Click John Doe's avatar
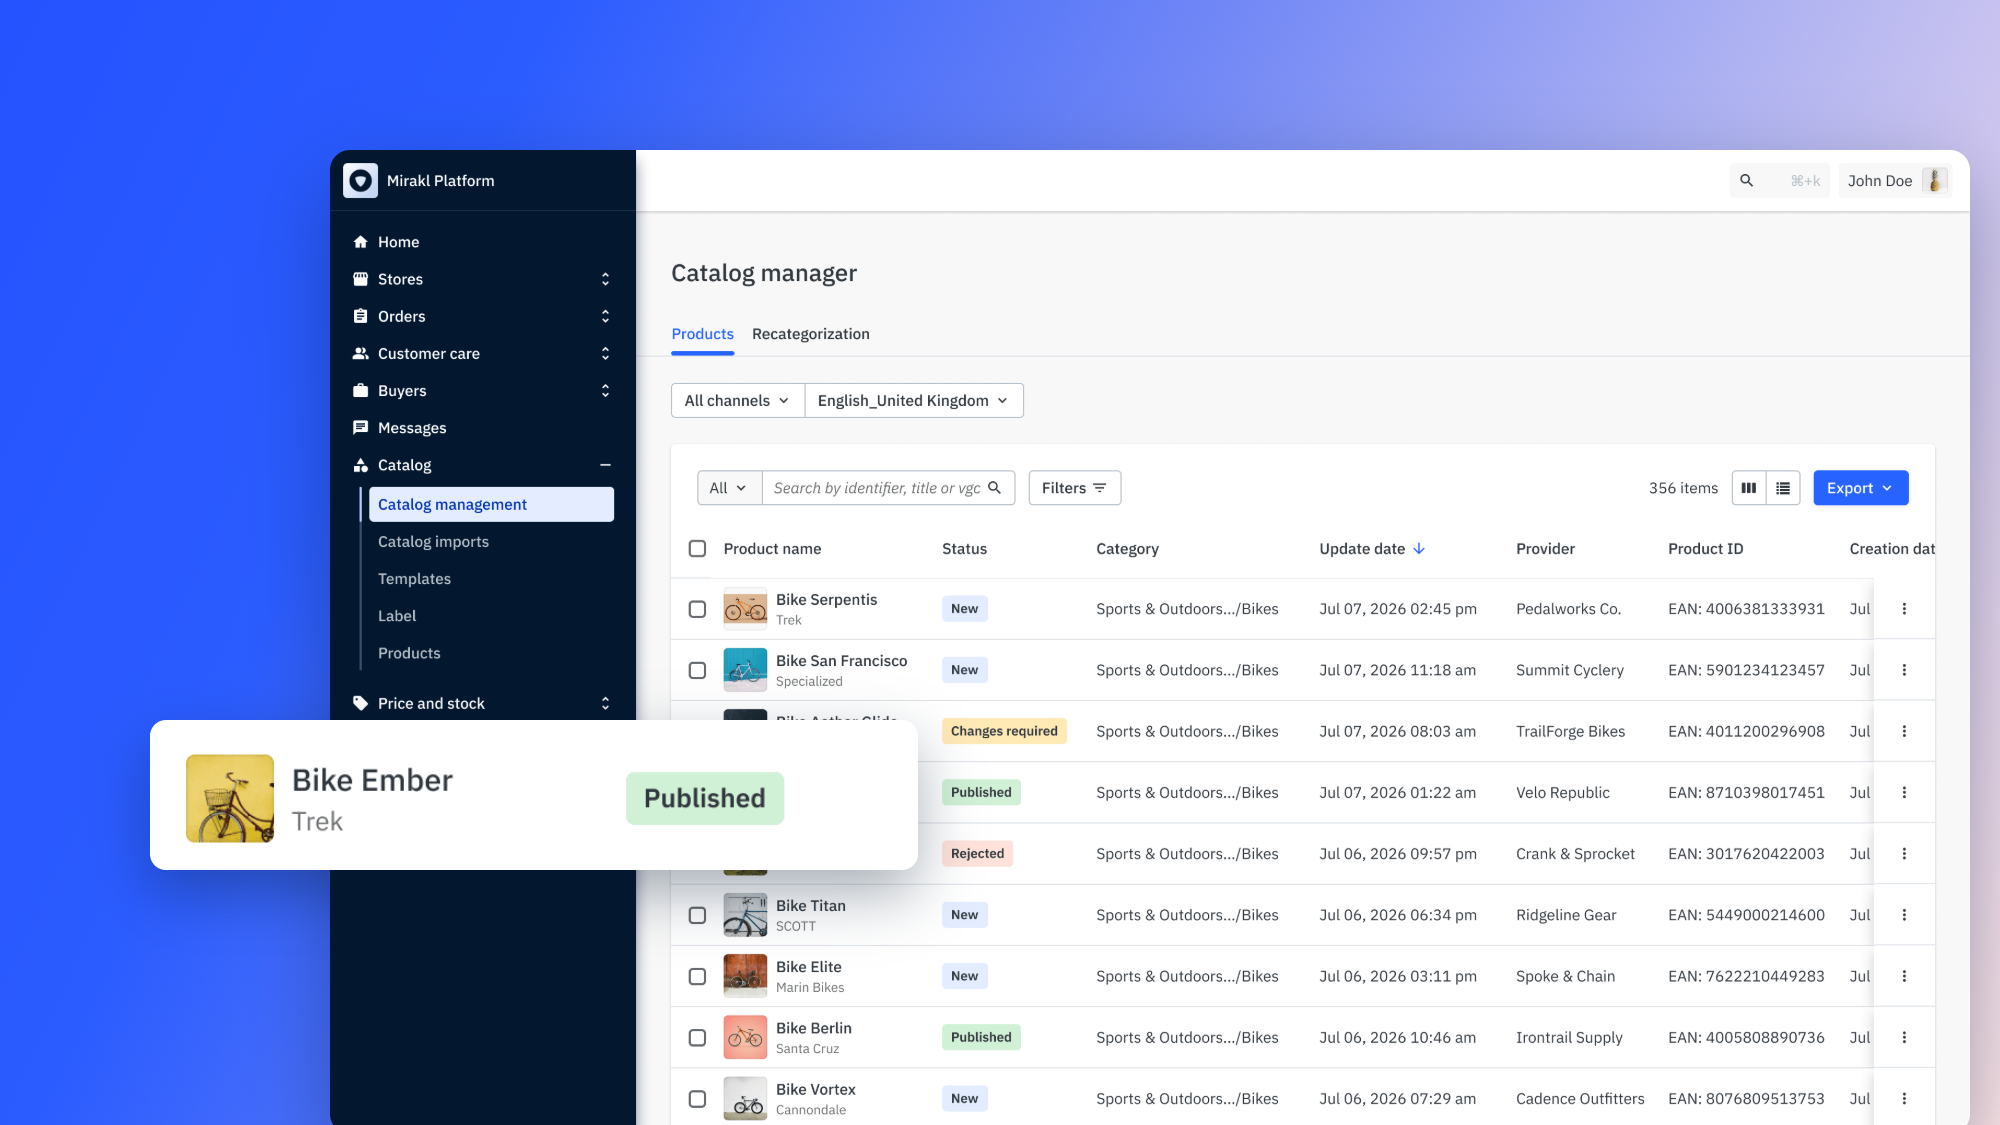The height and width of the screenshot is (1125, 2000). point(1934,180)
